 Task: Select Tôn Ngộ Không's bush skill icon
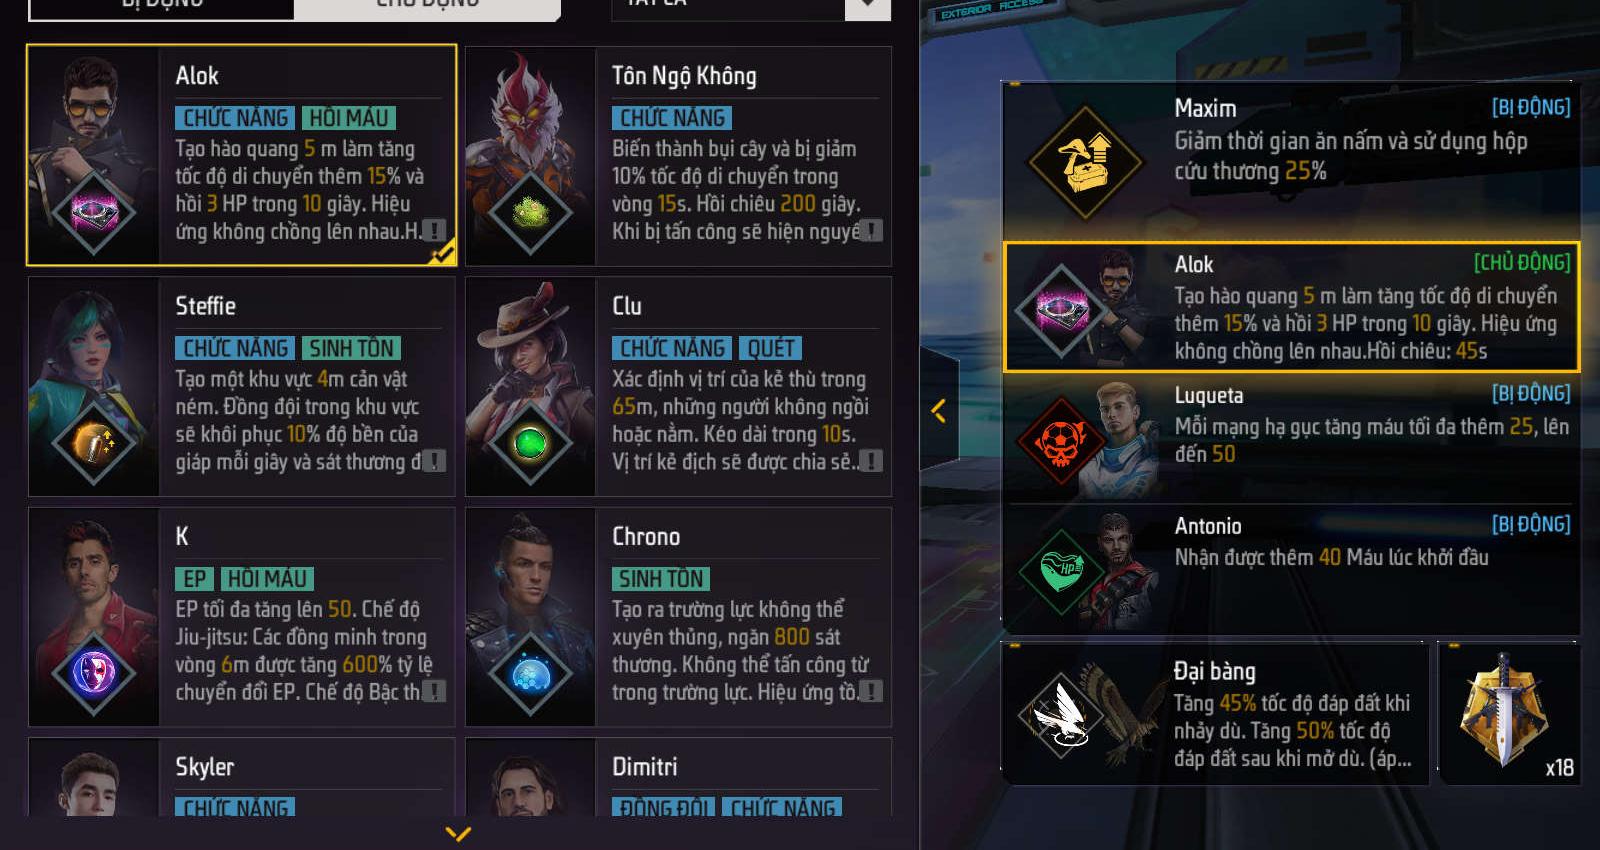pos(530,212)
